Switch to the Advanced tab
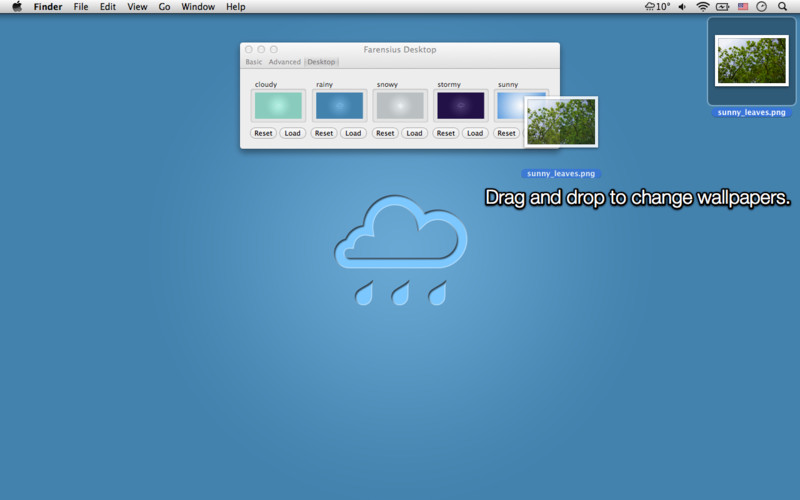 pyautogui.click(x=285, y=62)
